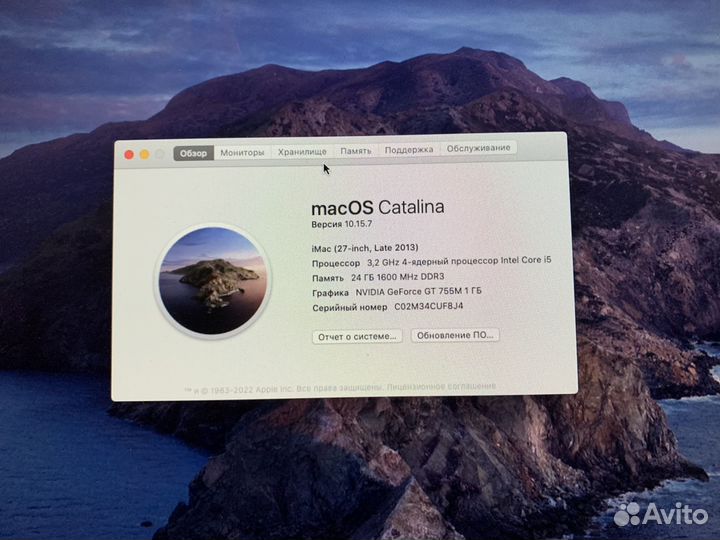Click the Intel Core i5 processor value
The height and width of the screenshot is (540, 720).
(459, 260)
